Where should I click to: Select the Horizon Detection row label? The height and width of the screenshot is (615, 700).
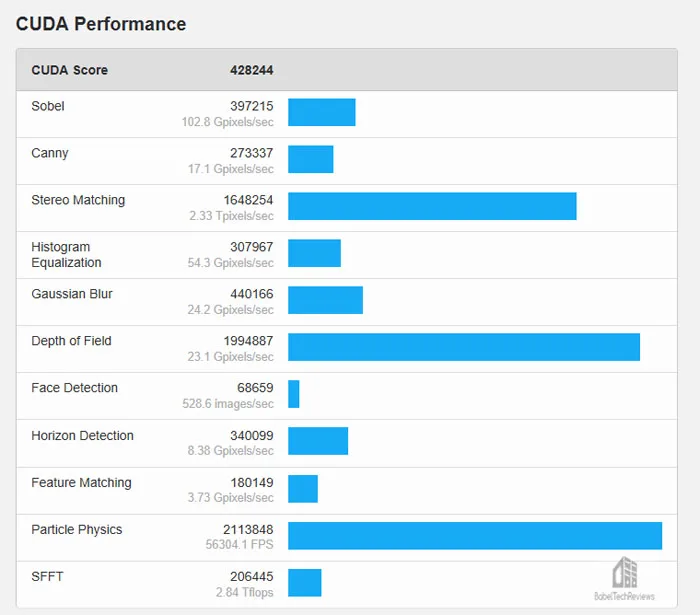(83, 436)
